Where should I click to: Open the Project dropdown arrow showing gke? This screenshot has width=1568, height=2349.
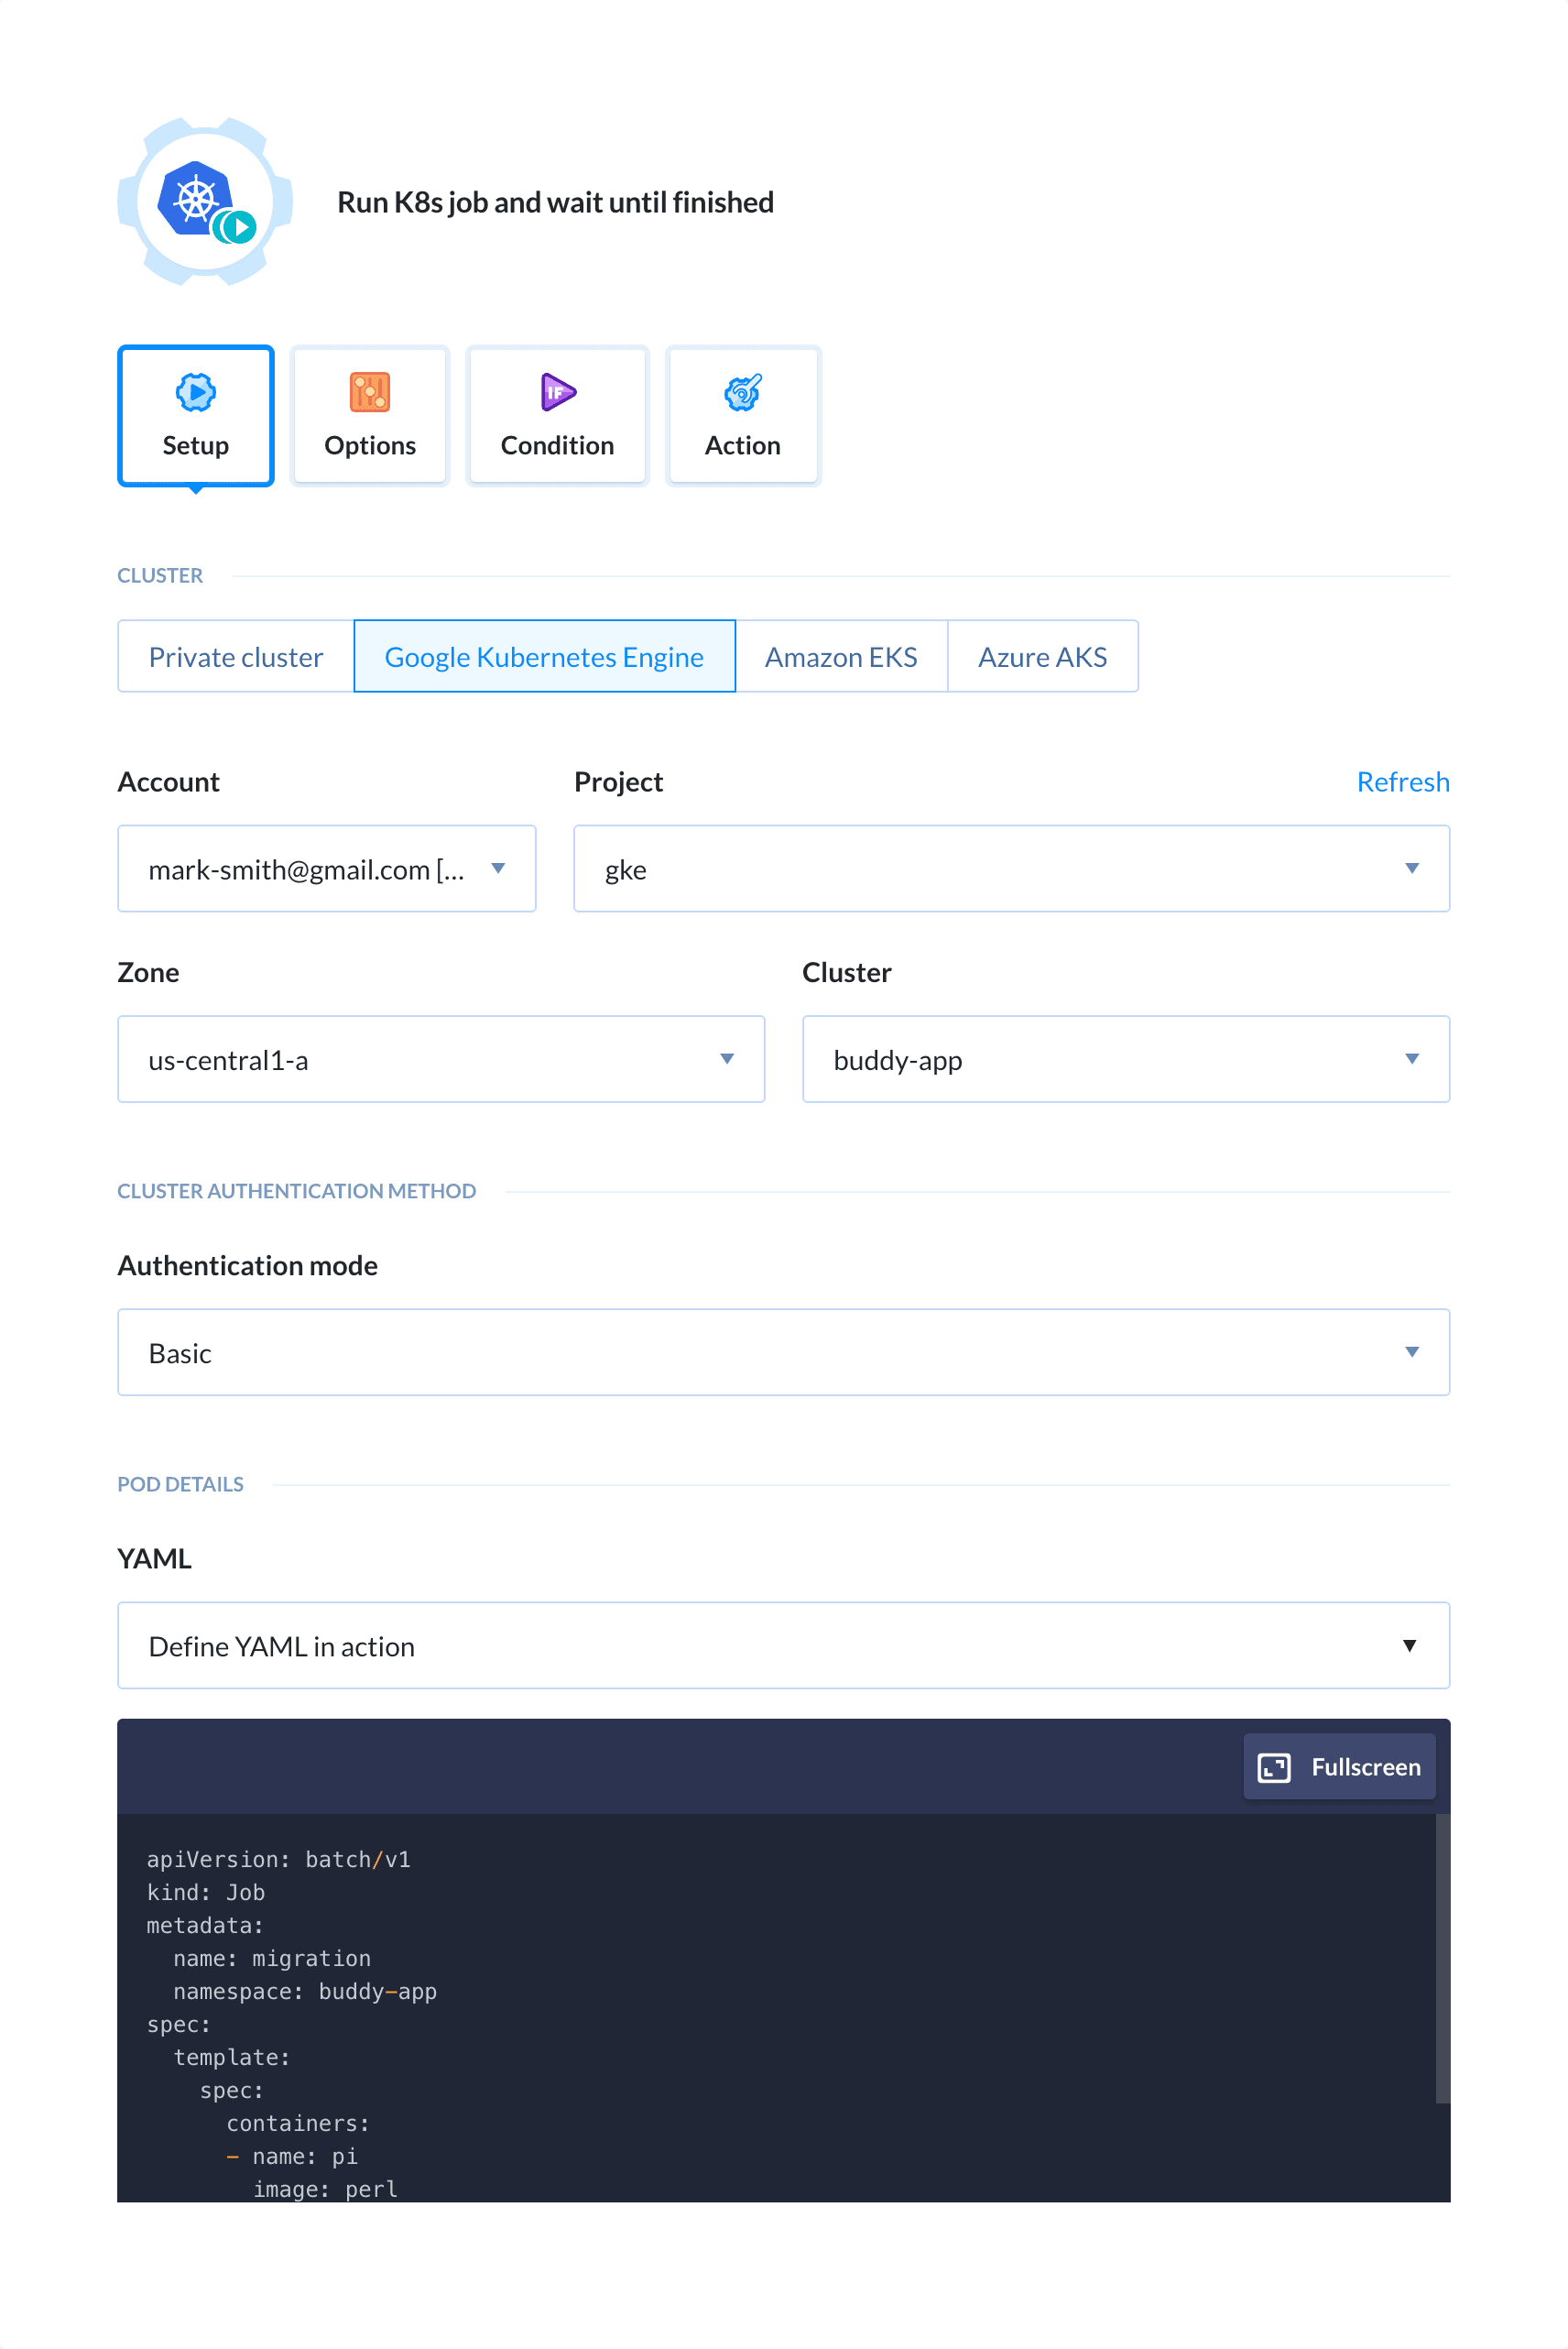[1412, 868]
